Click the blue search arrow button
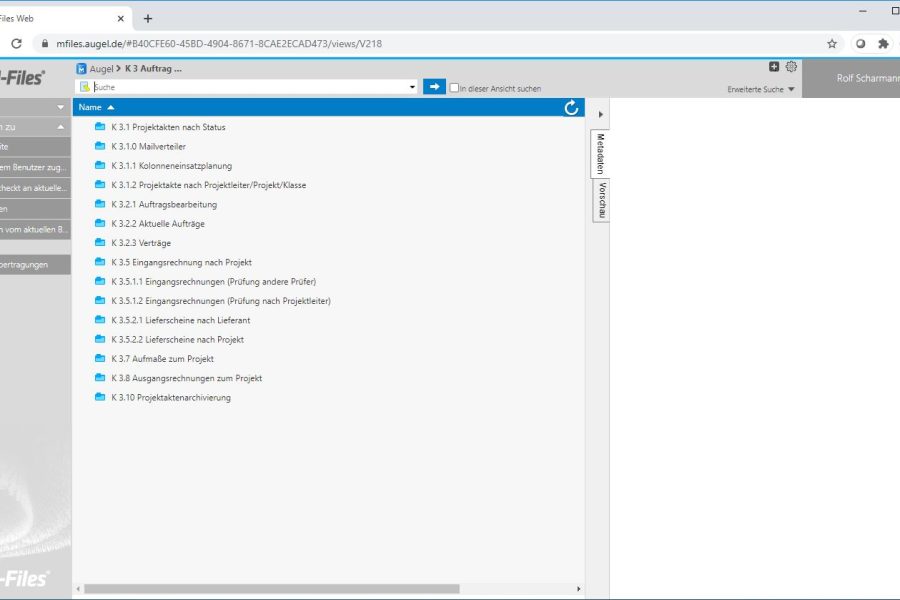Viewport: 900px width, 600px height. pyautogui.click(x=434, y=87)
